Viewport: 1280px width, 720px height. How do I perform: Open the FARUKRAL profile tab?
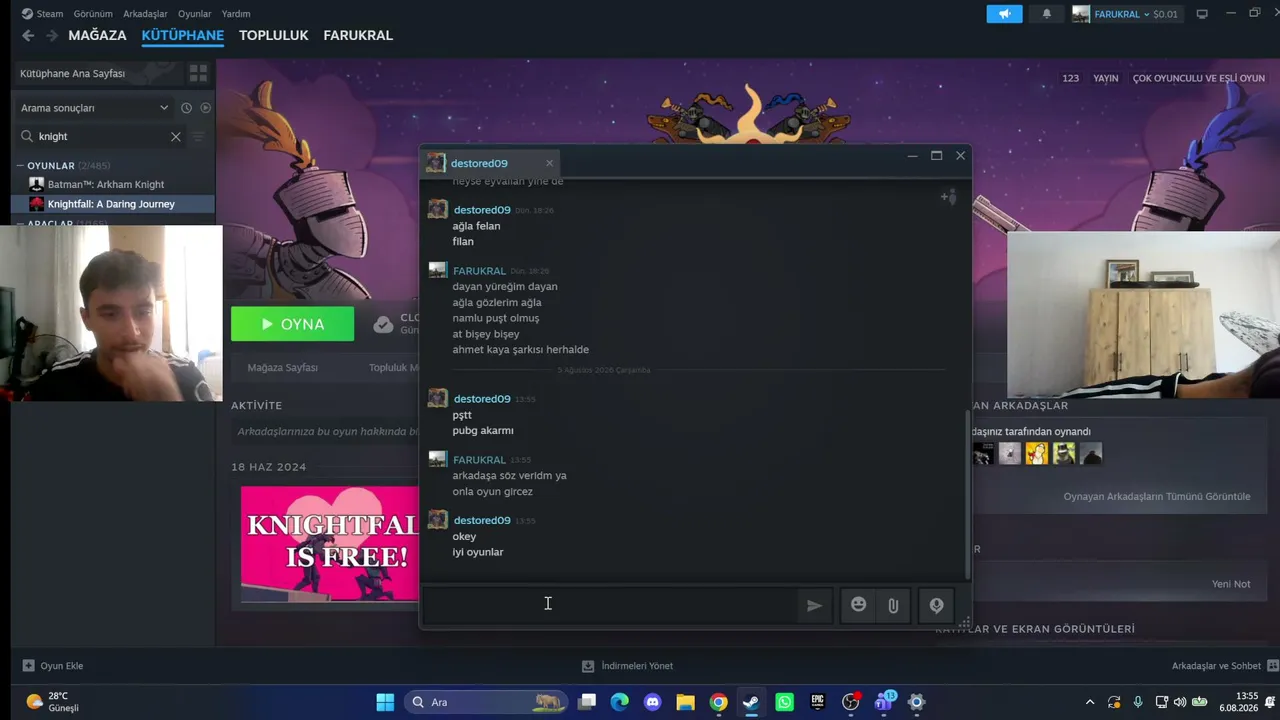pyautogui.click(x=358, y=35)
